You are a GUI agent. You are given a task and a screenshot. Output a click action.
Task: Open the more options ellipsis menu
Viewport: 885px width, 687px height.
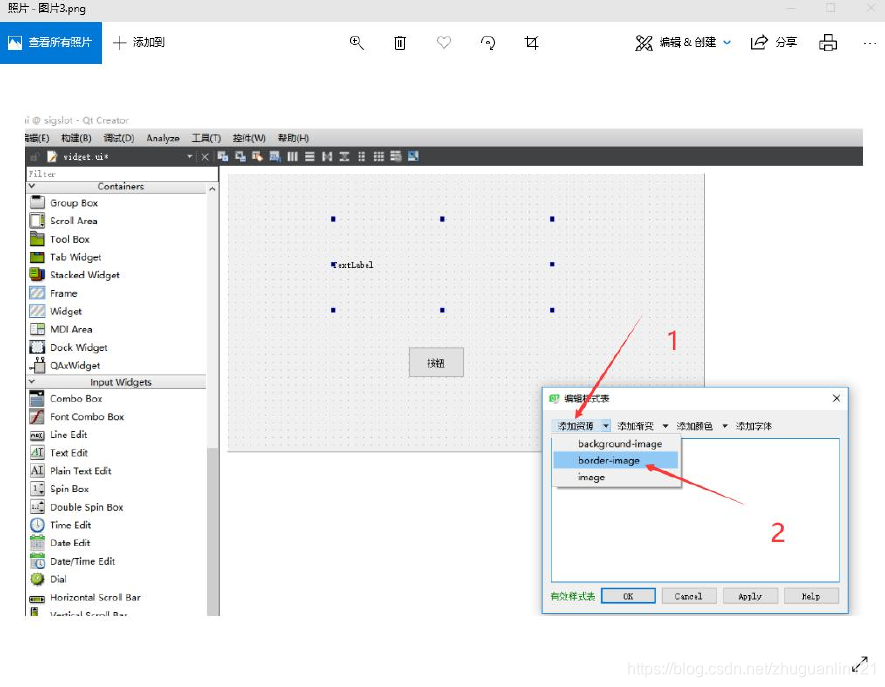pyautogui.click(x=870, y=43)
